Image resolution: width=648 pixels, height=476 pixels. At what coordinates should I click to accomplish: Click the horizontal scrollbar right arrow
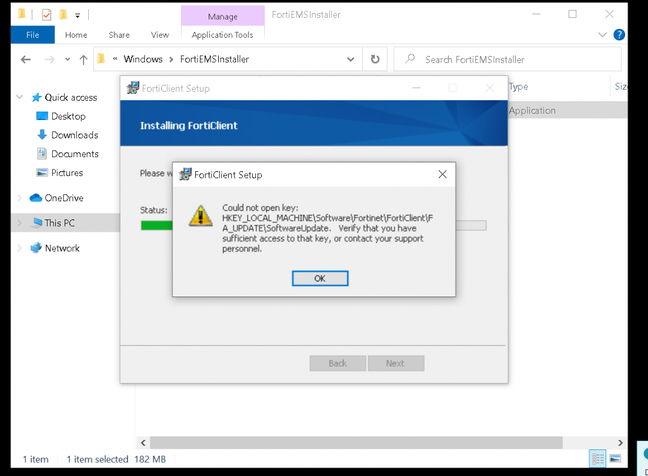click(x=620, y=443)
